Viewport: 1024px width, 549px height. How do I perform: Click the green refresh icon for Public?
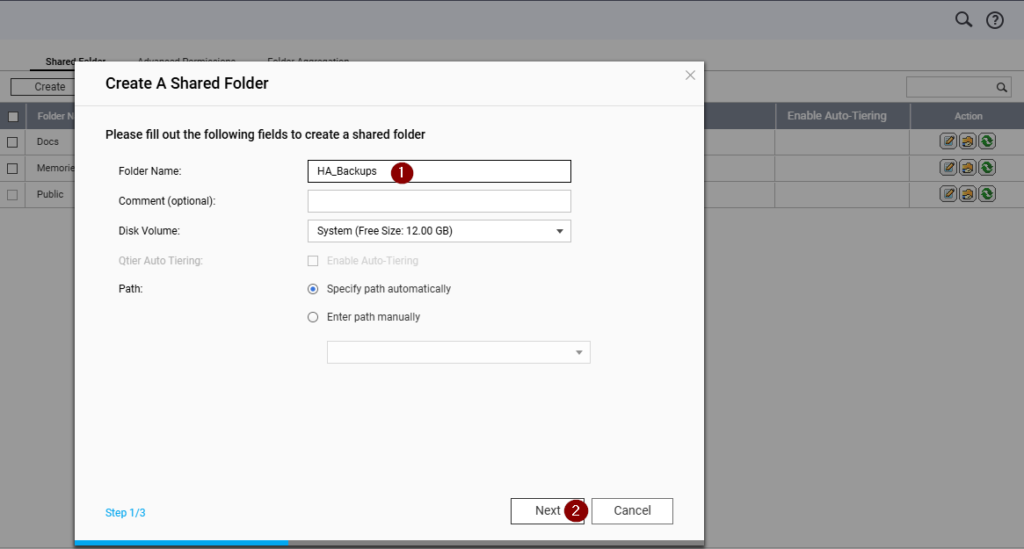[x=987, y=194]
